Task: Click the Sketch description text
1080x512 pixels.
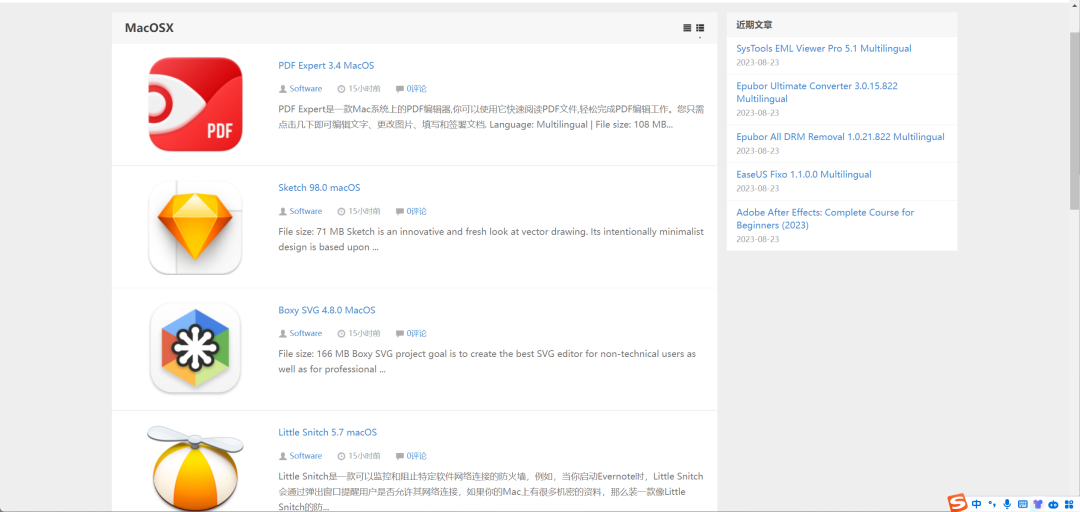Action: [x=491, y=239]
